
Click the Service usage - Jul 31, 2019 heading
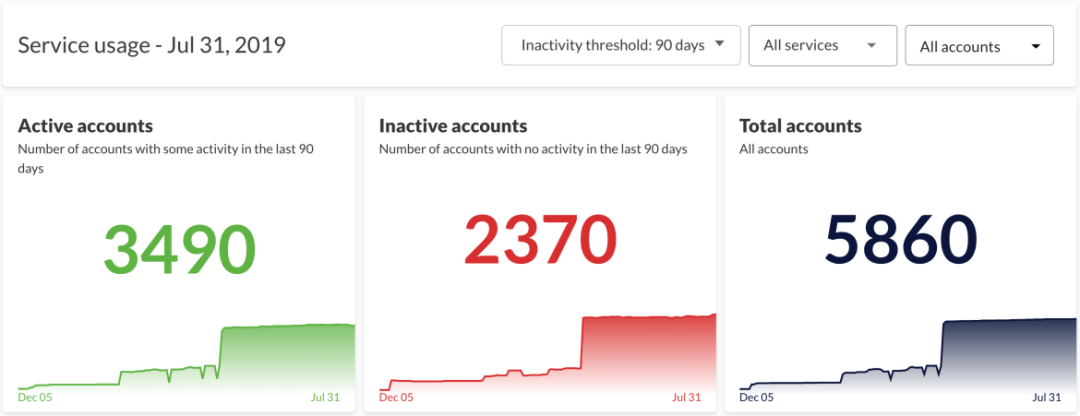(x=152, y=45)
